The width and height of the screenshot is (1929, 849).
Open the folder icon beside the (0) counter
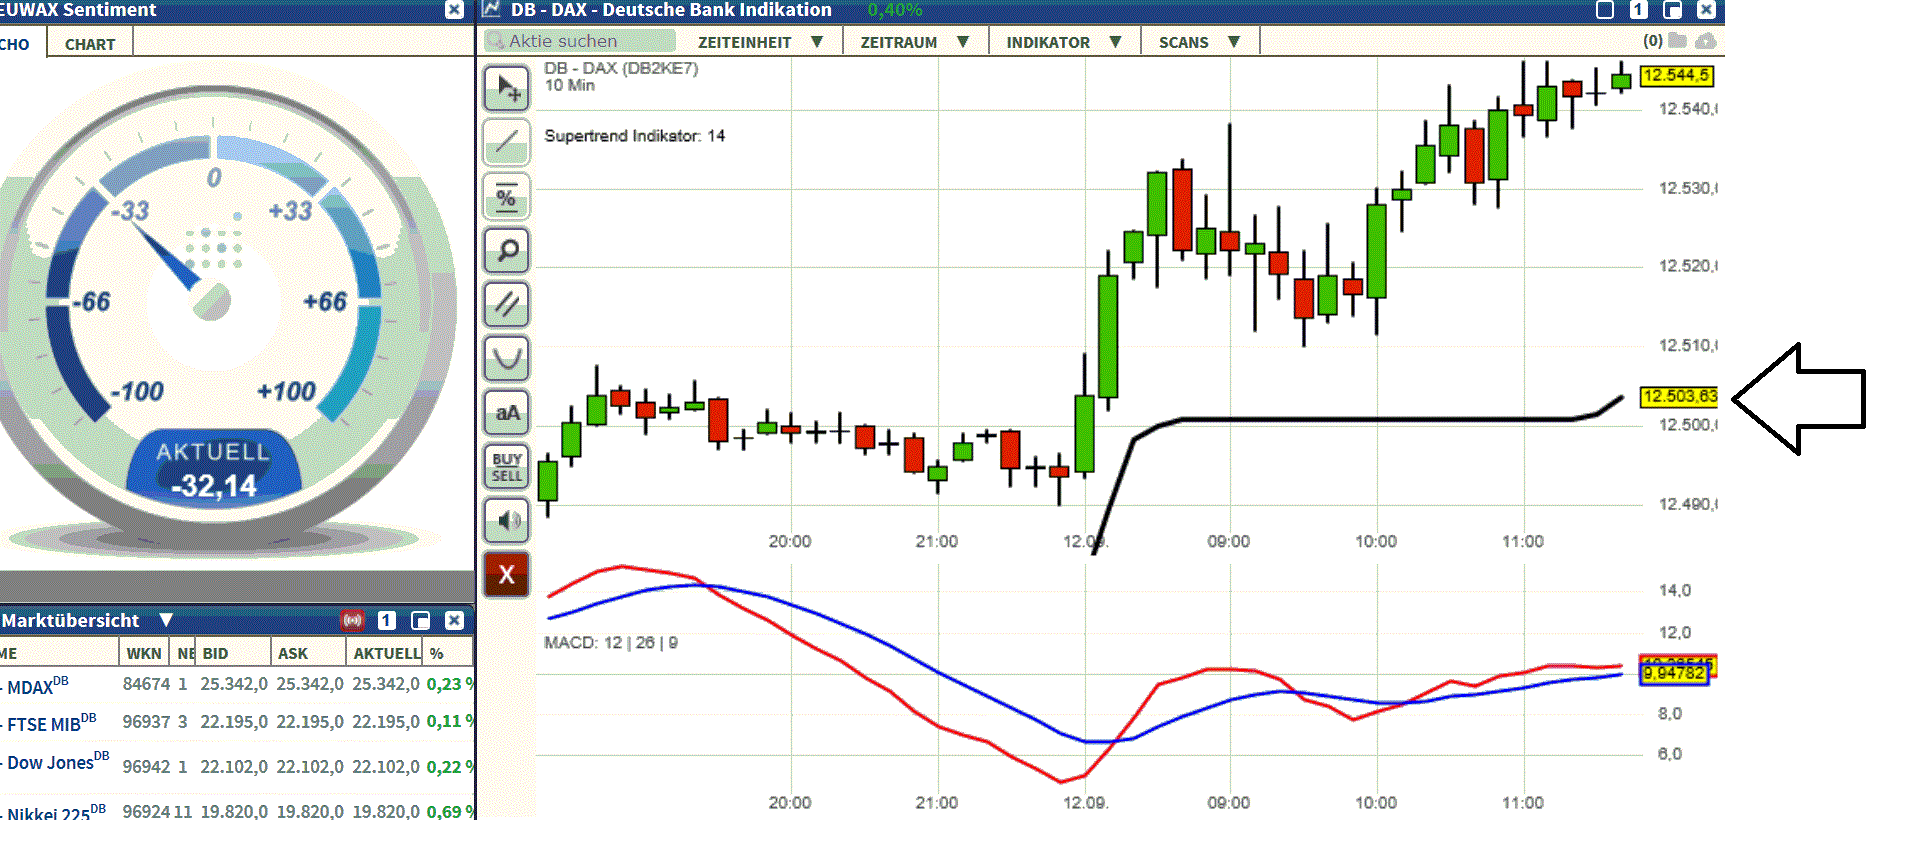(x=1677, y=41)
